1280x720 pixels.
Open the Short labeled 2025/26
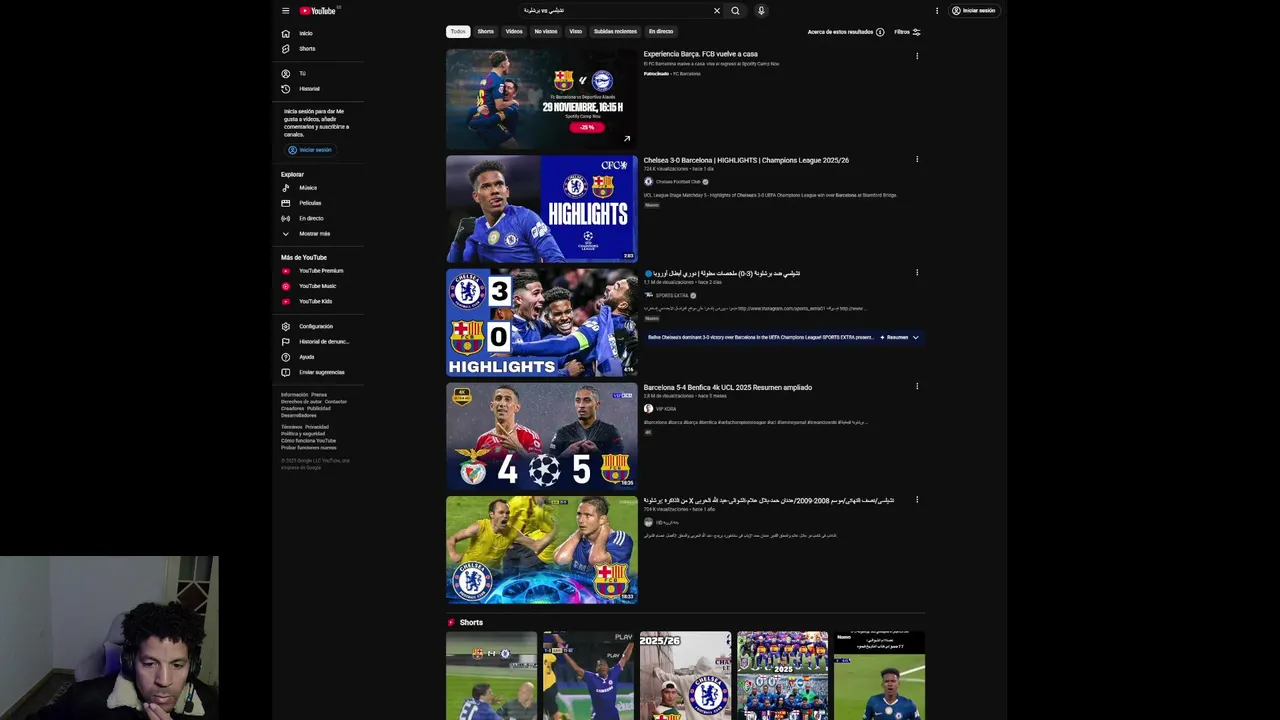pos(685,676)
